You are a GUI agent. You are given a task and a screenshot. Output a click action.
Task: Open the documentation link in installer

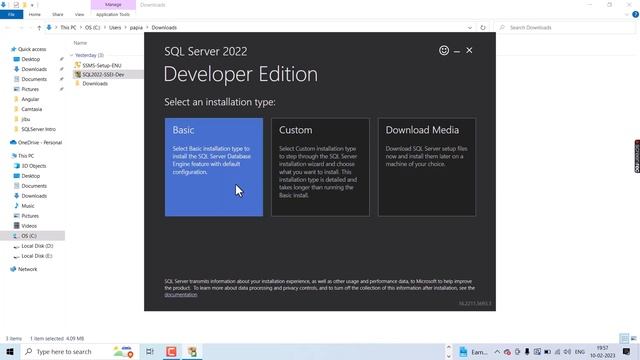click(x=180, y=295)
